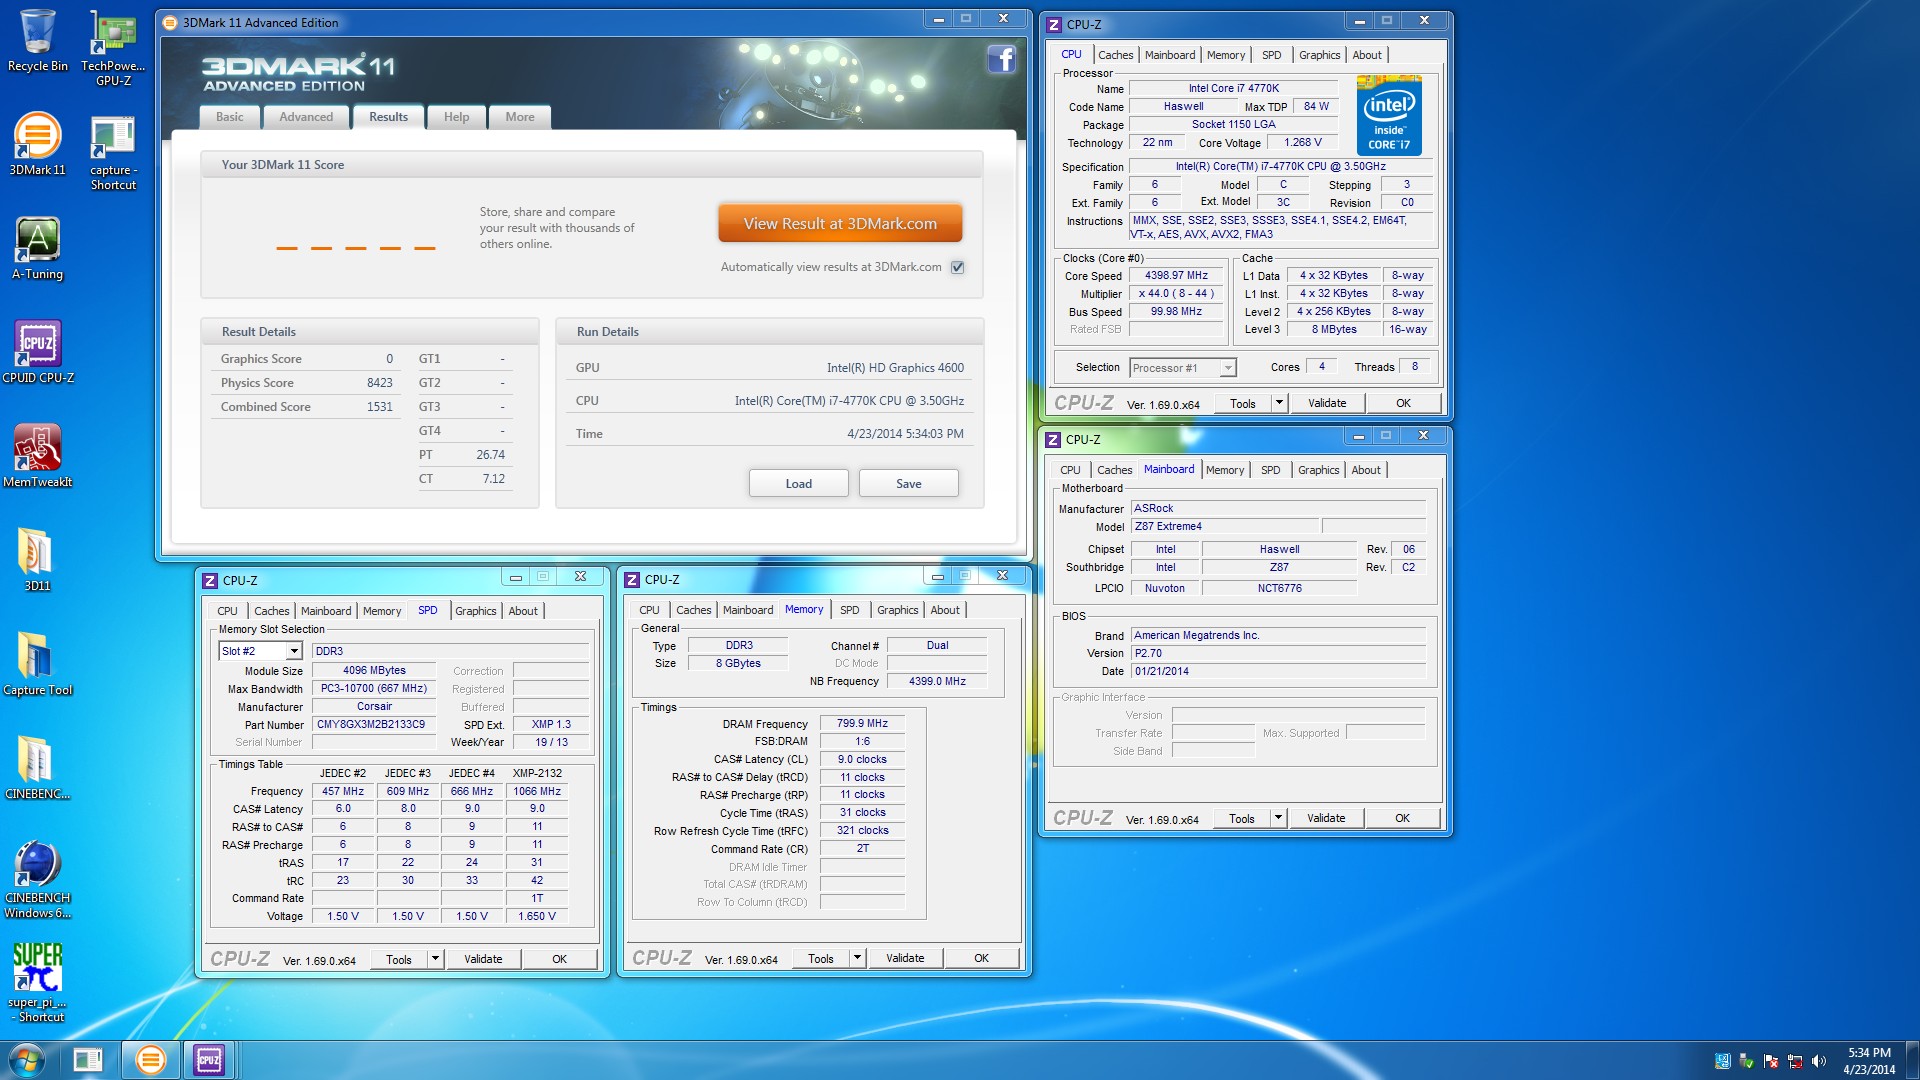Click the NB Frequency value 4399.0 MHz
Image resolution: width=1920 pixels, height=1080 pixels.
(x=937, y=681)
